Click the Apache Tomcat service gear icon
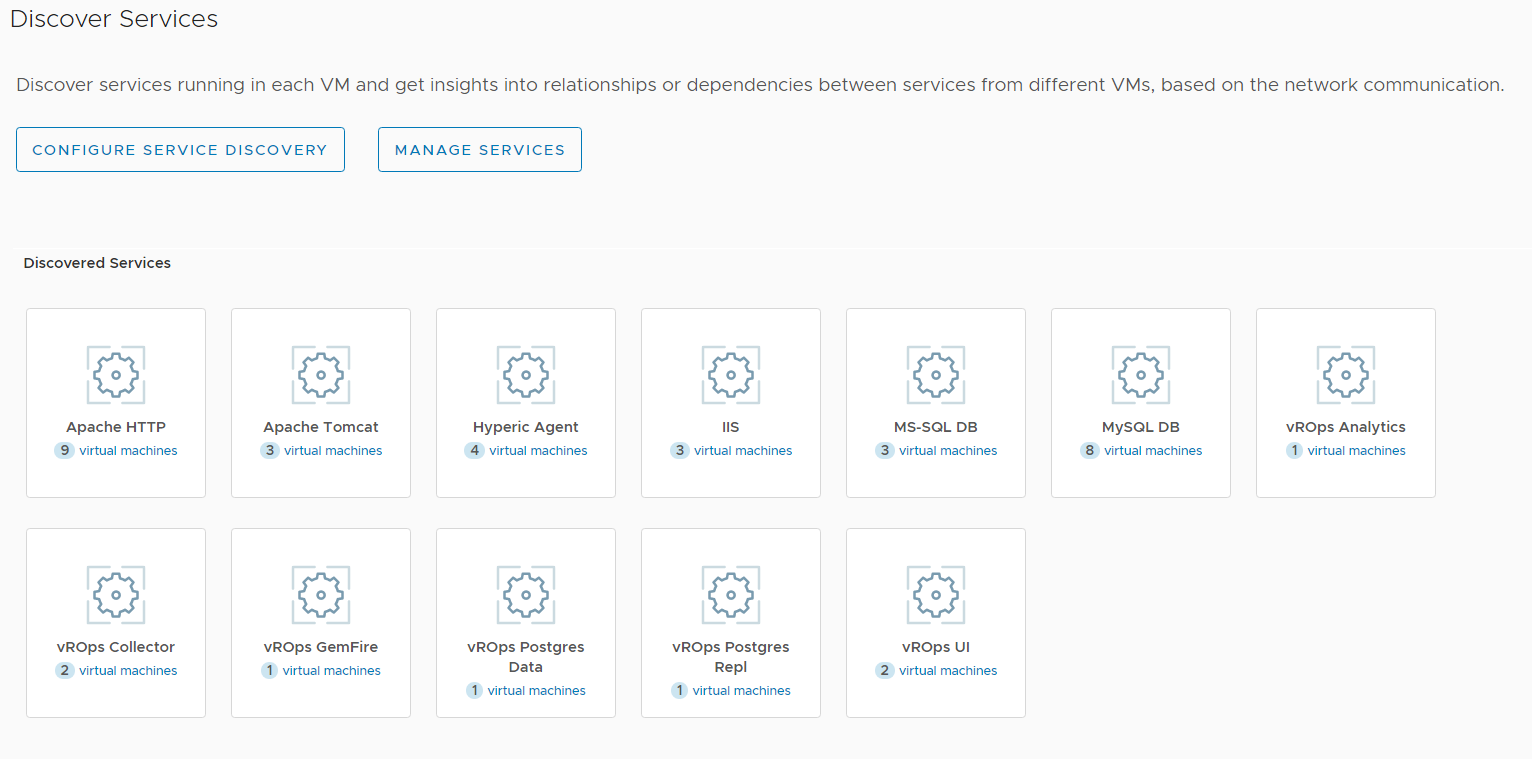 click(x=321, y=375)
